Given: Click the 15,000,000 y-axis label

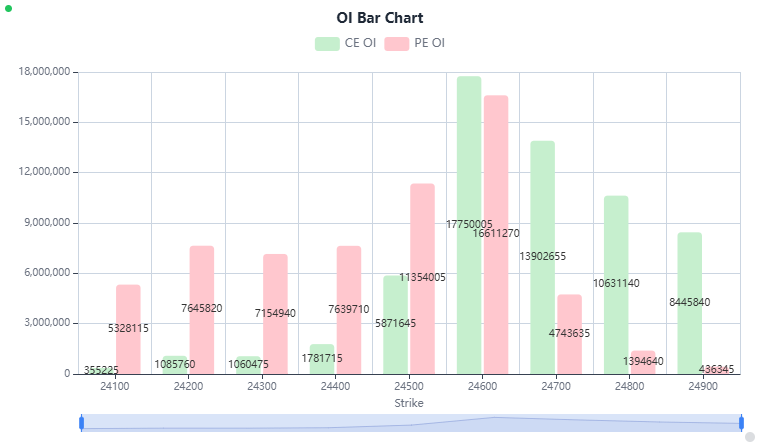Looking at the screenshot, I should (44, 122).
